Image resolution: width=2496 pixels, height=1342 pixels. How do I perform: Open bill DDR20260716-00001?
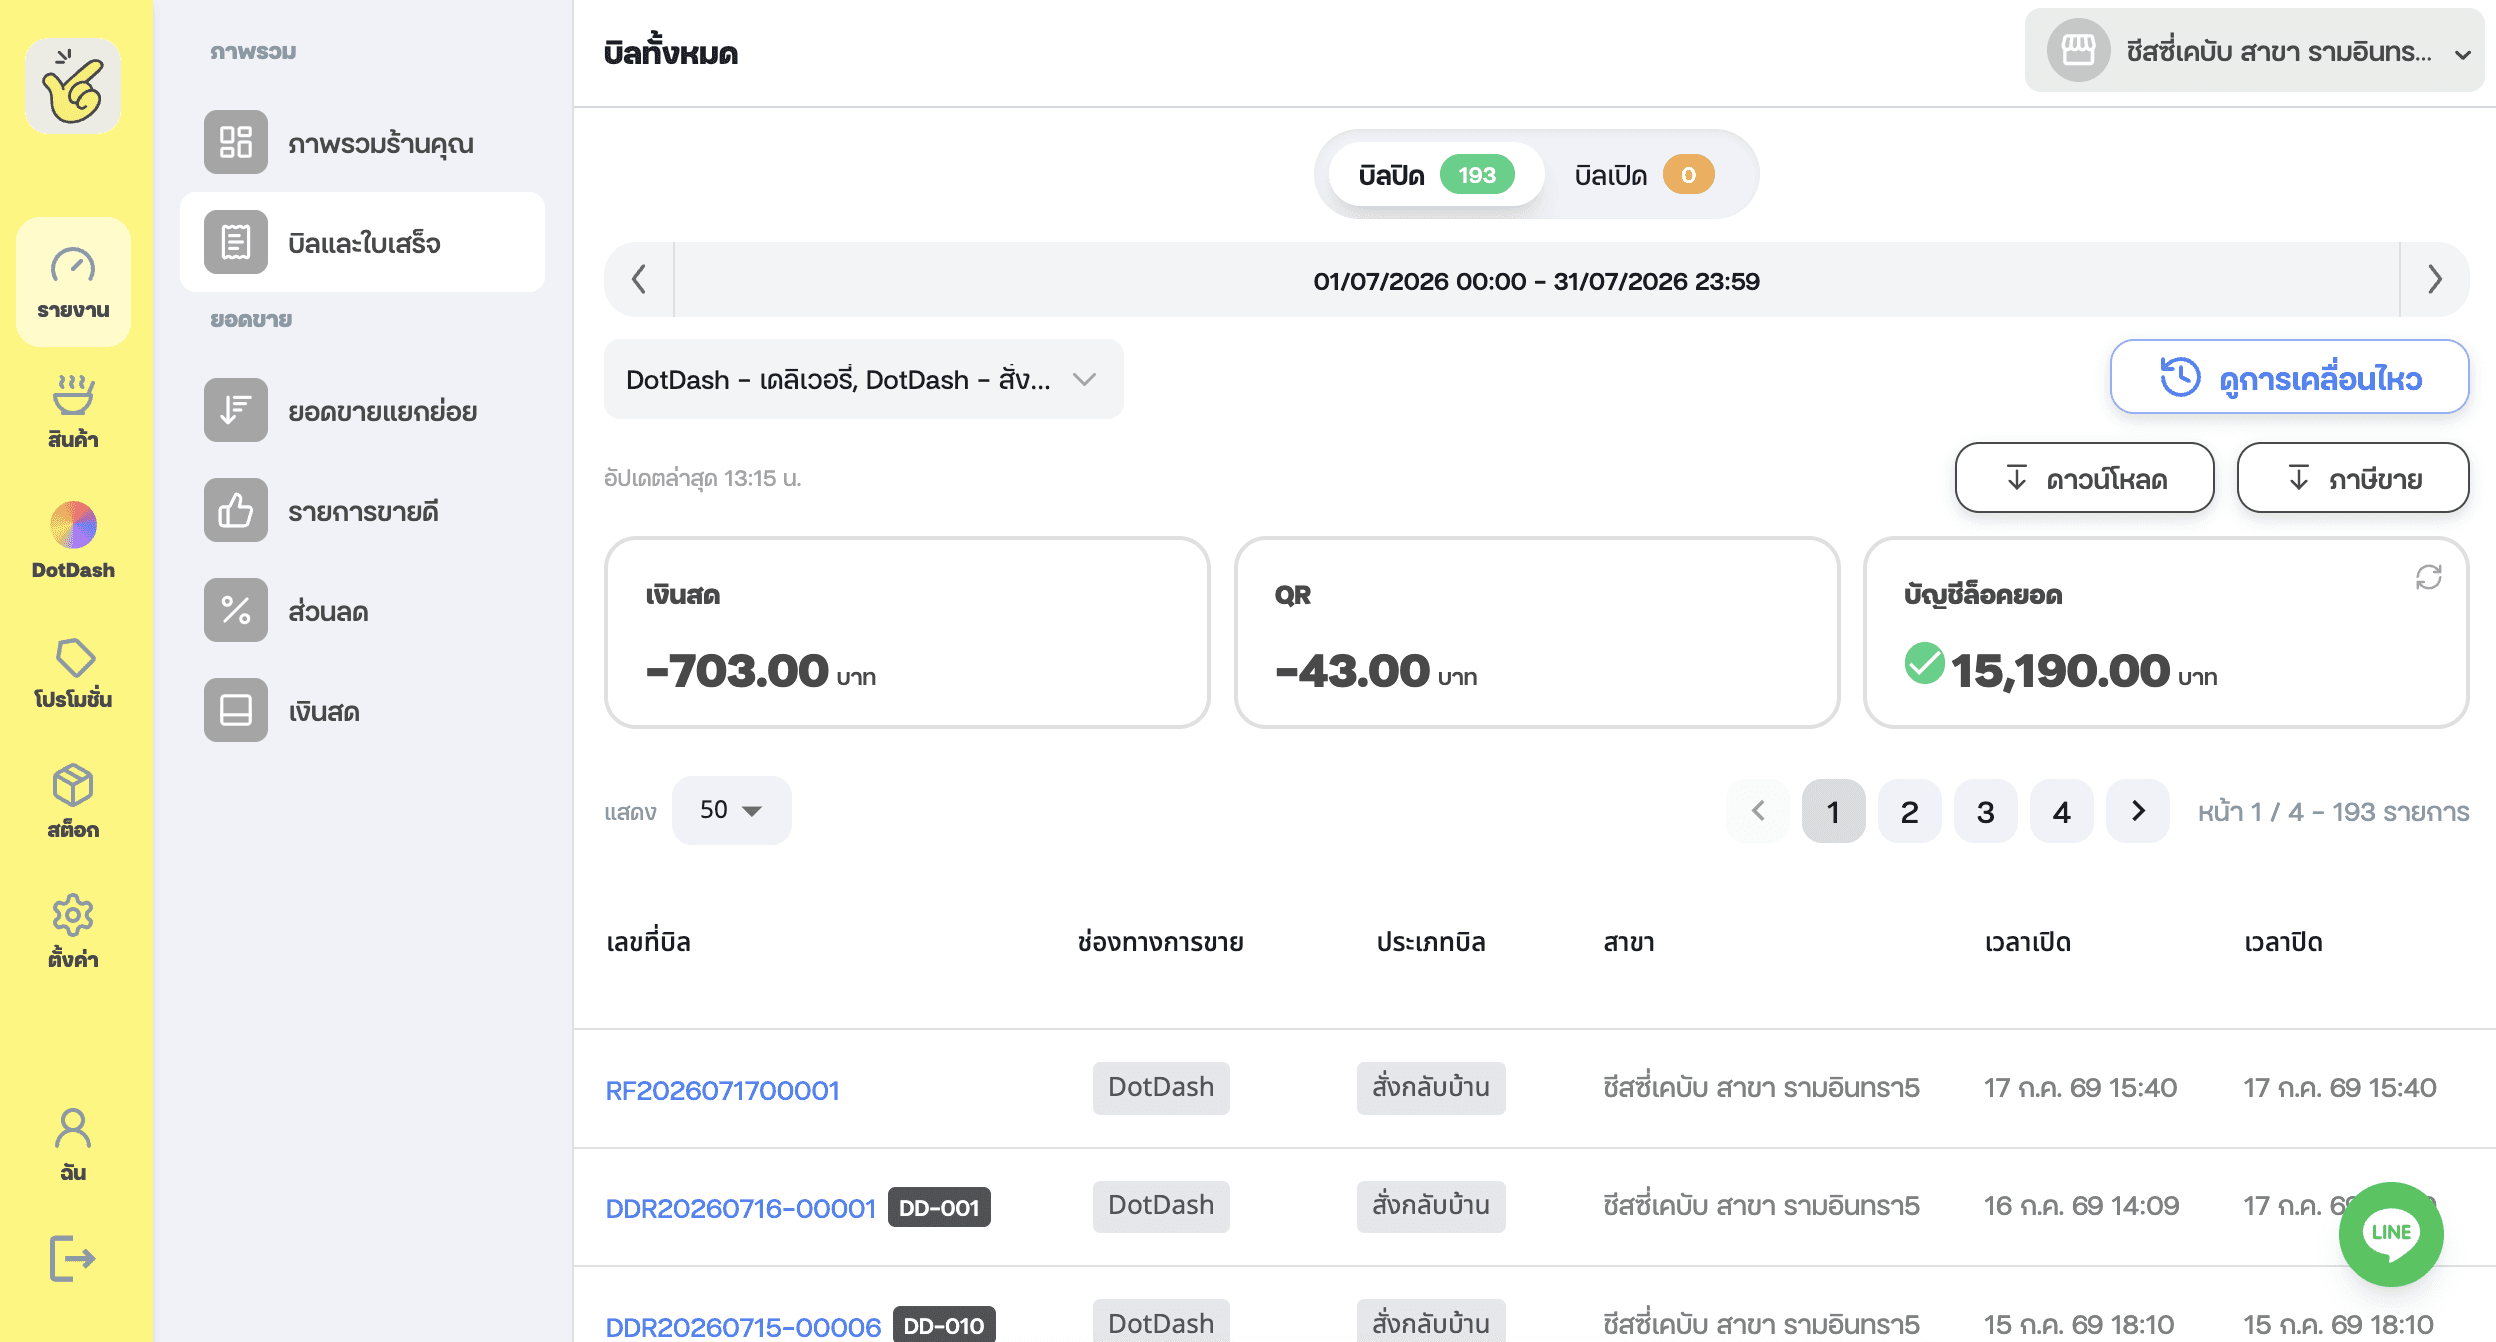click(741, 1208)
